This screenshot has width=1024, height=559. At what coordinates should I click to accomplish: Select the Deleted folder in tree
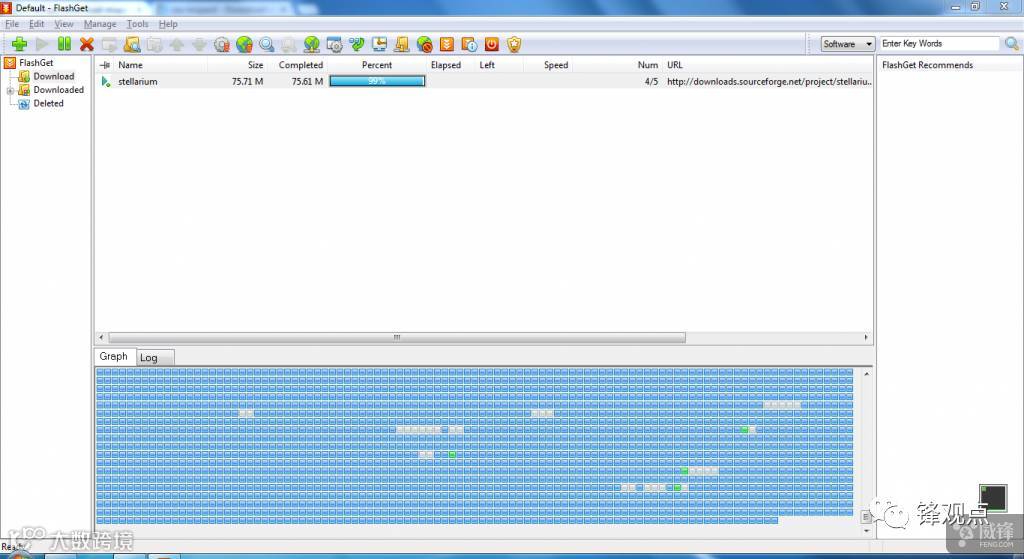pos(48,104)
